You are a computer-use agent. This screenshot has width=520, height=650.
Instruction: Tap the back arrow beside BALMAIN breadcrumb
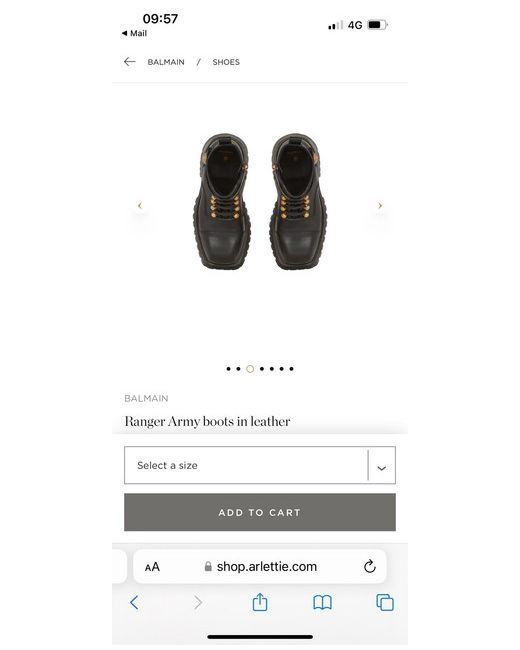click(130, 62)
